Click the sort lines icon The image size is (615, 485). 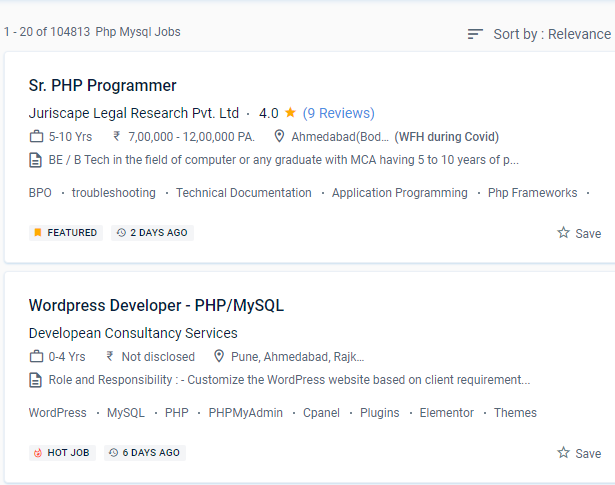[475, 34]
